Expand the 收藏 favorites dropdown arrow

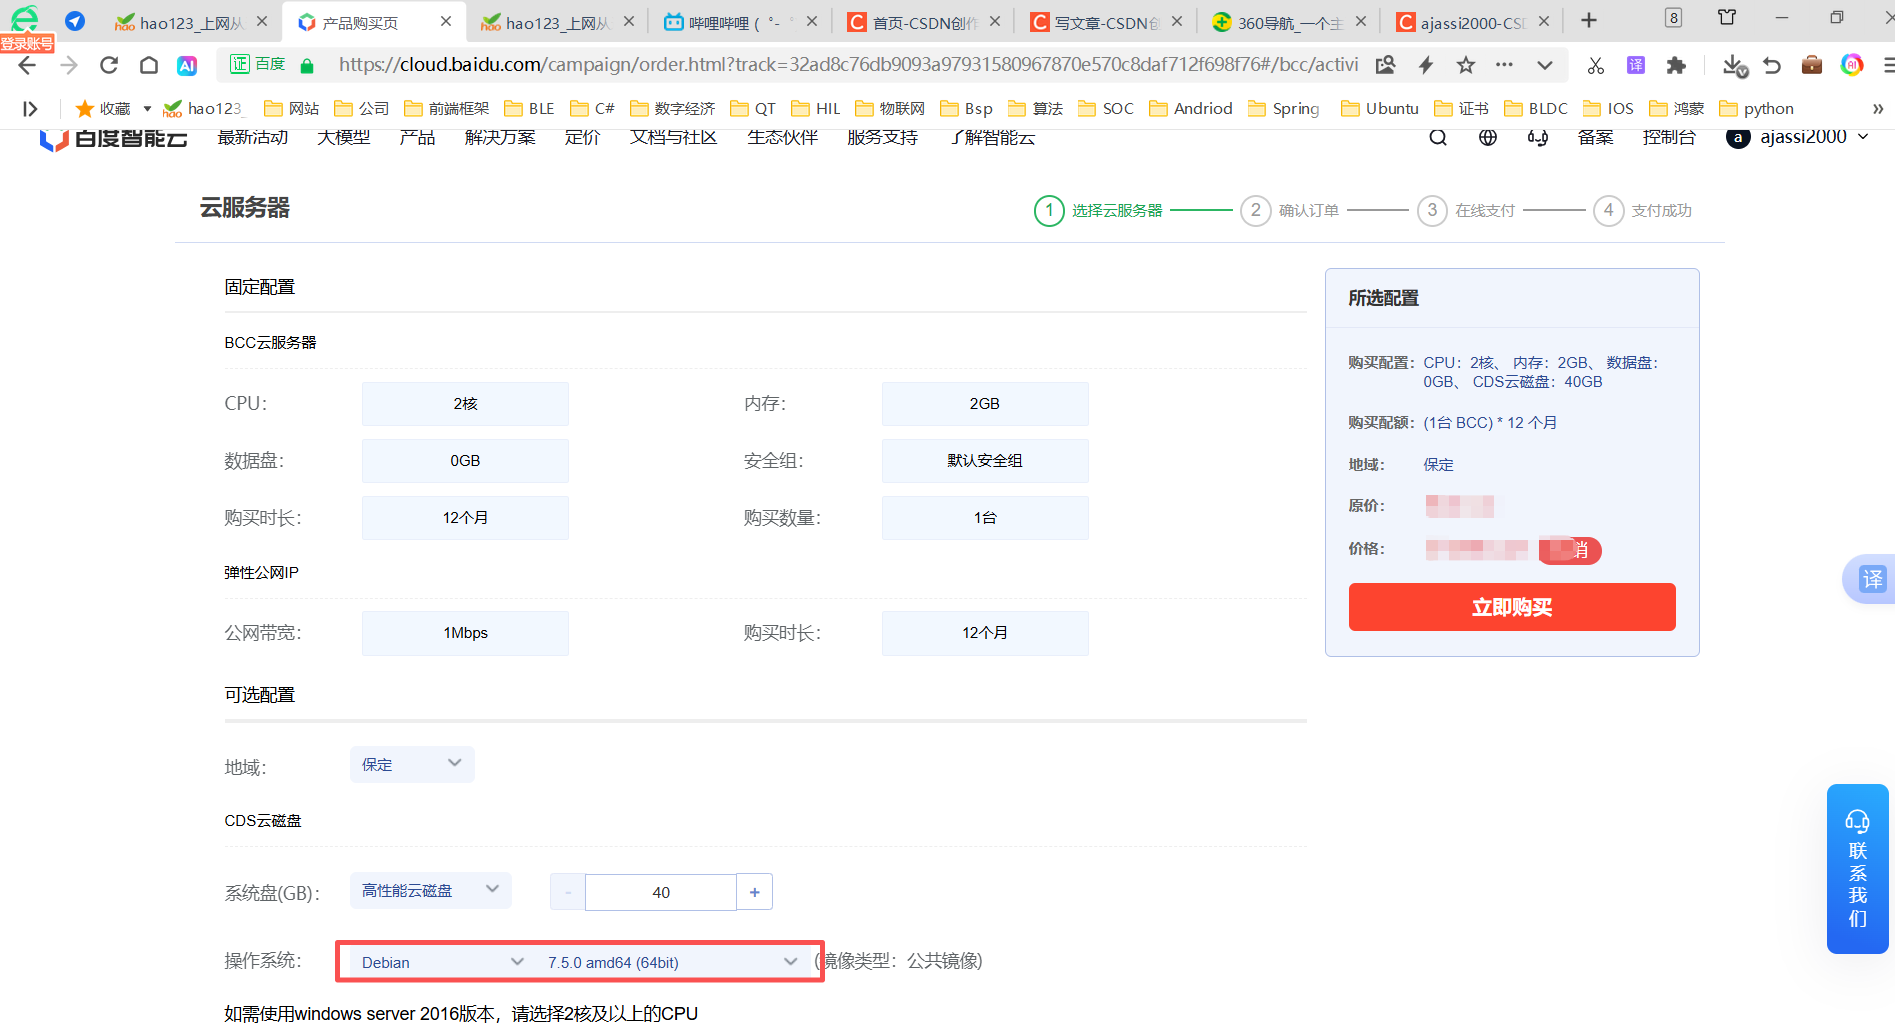click(147, 108)
